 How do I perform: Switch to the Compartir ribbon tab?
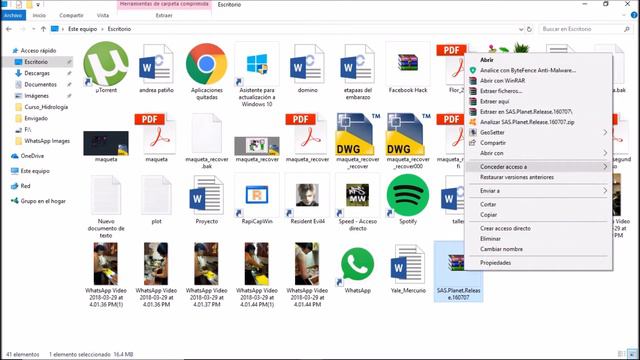(x=71, y=15)
